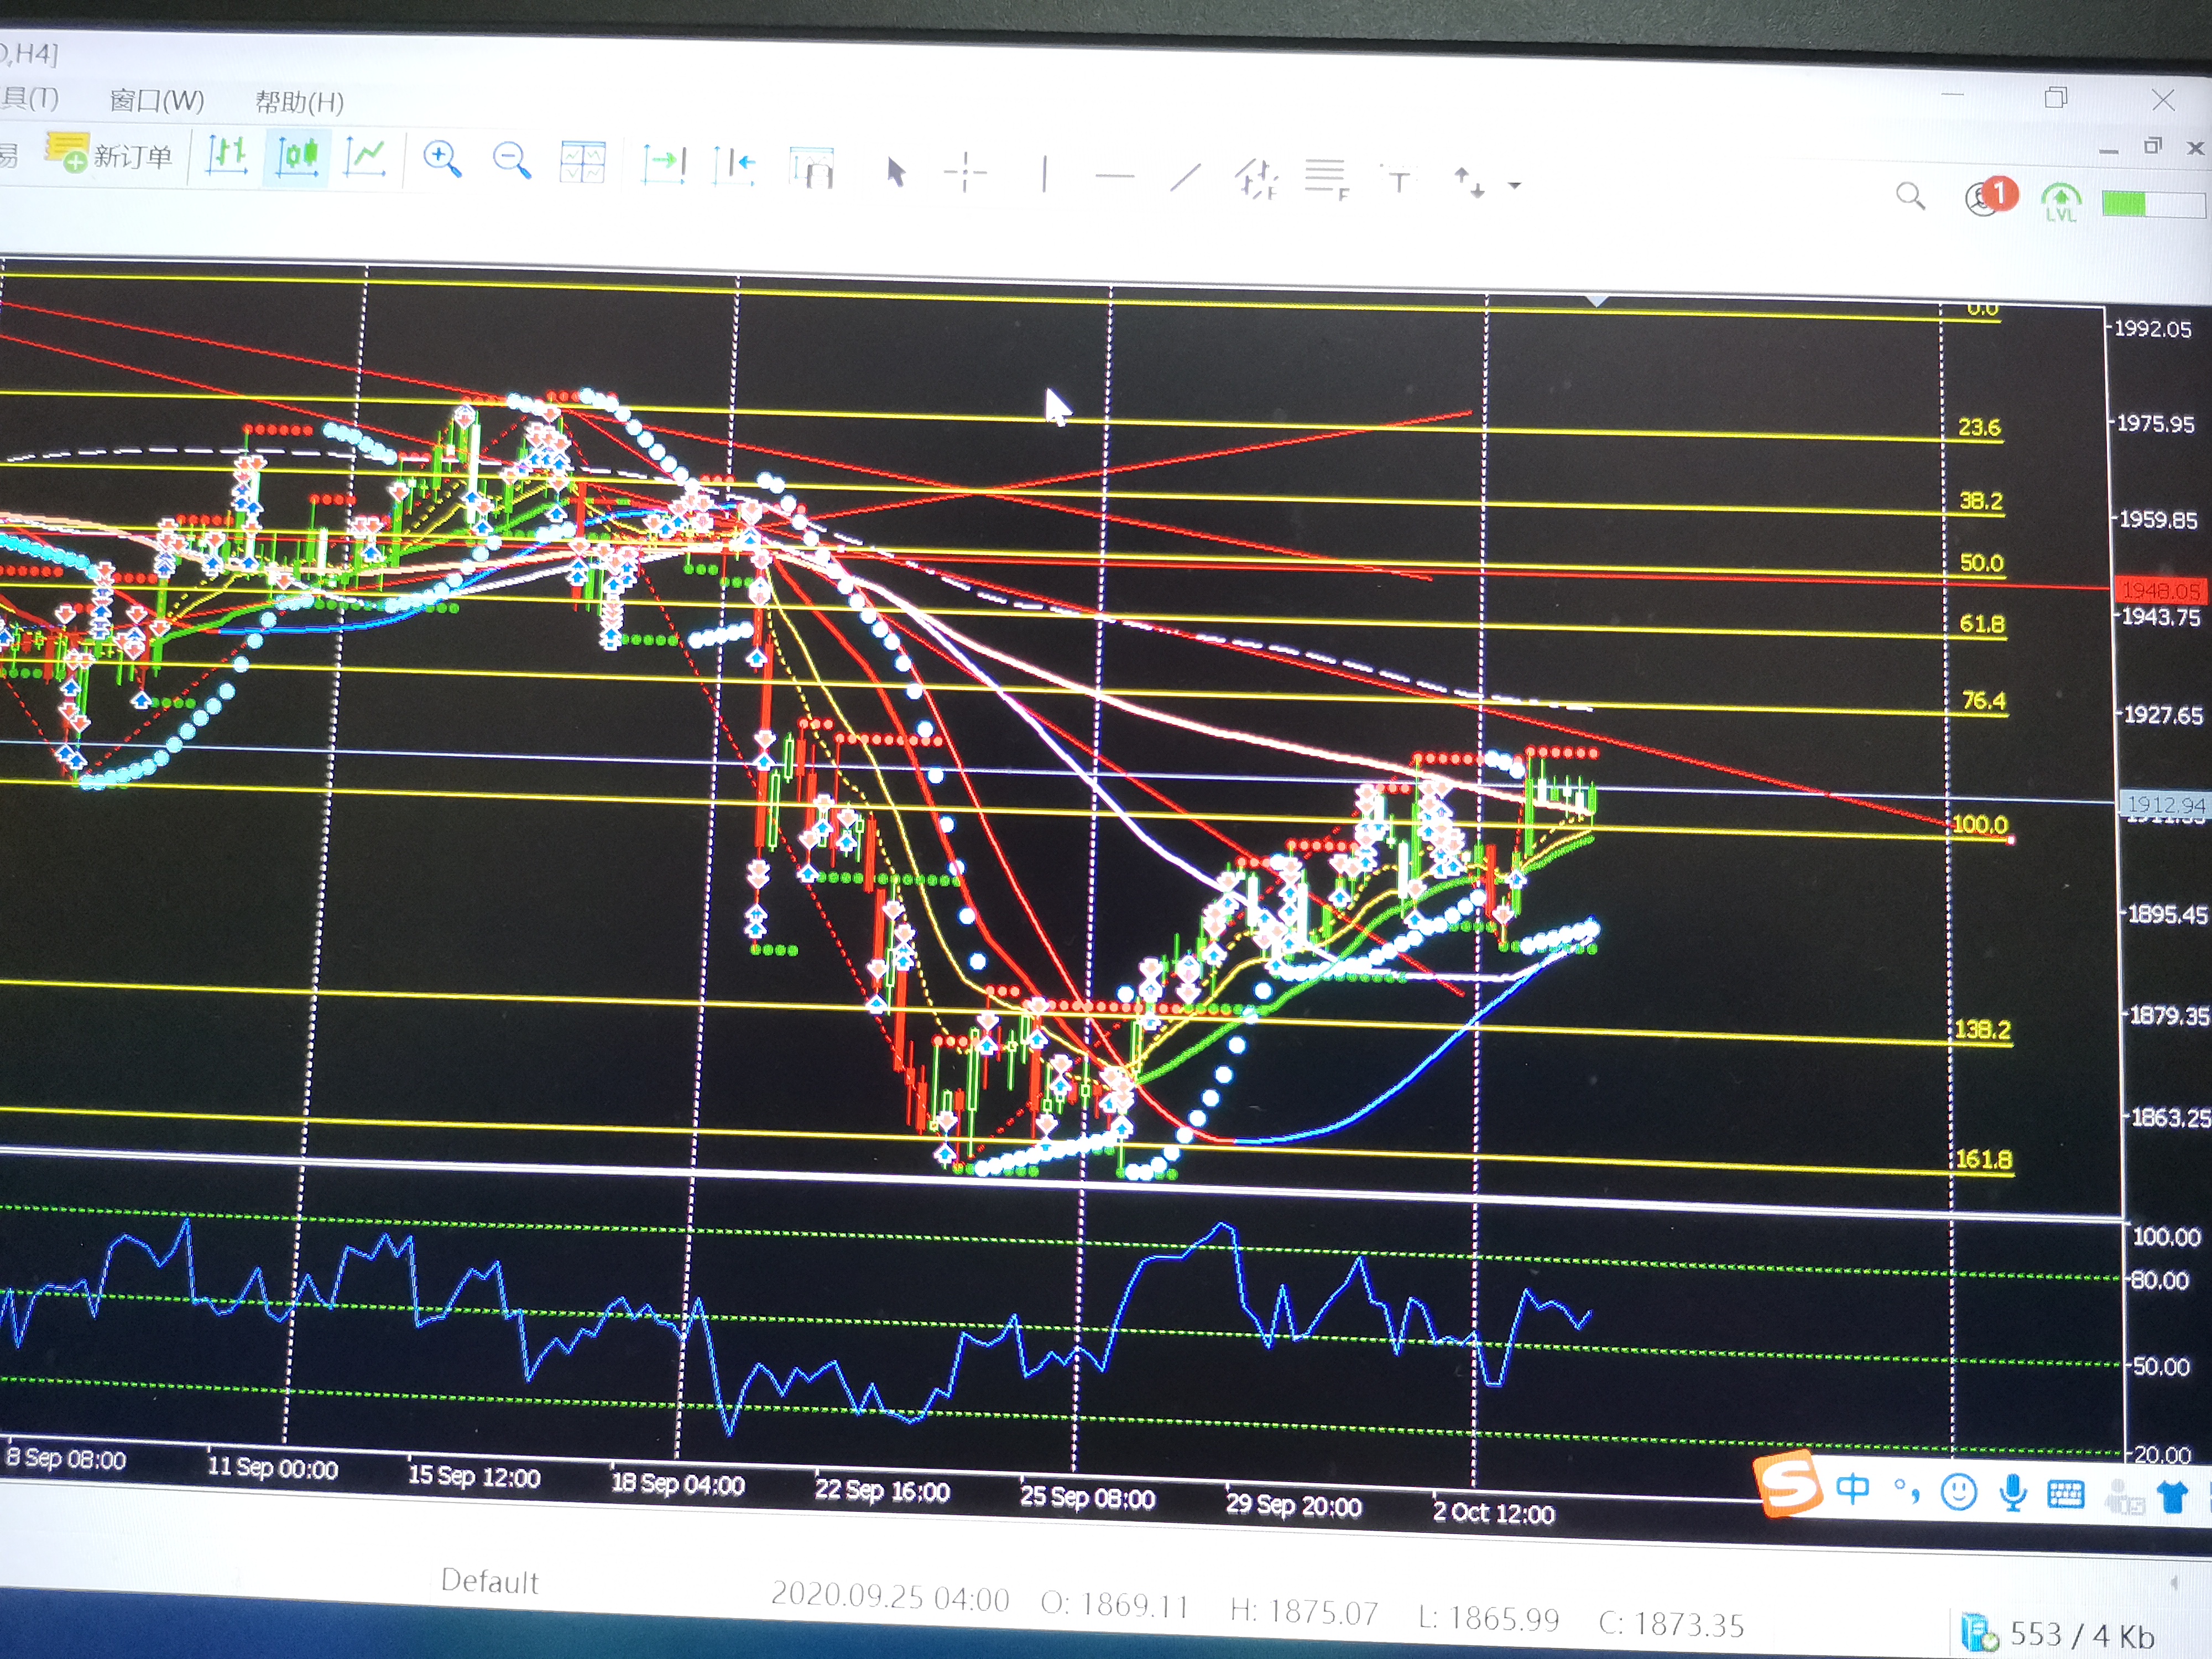Enable chart shift icon
The height and width of the screenshot is (1659, 2212).
point(733,165)
